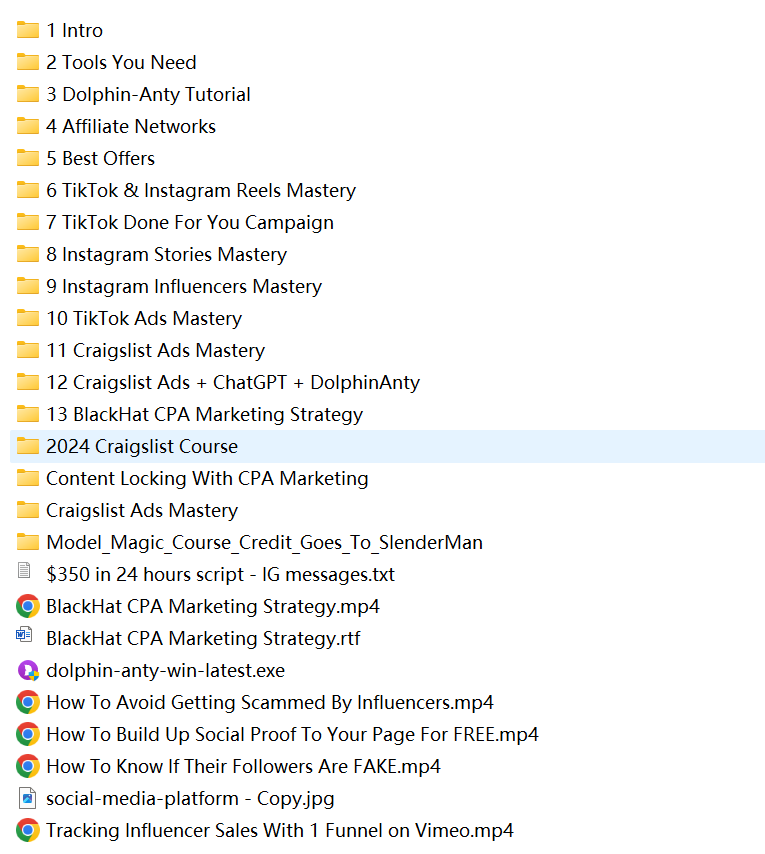Select 'How To Avoid Getting Scammed By Influencers.mp4'
The image size is (765, 854).
(x=270, y=703)
